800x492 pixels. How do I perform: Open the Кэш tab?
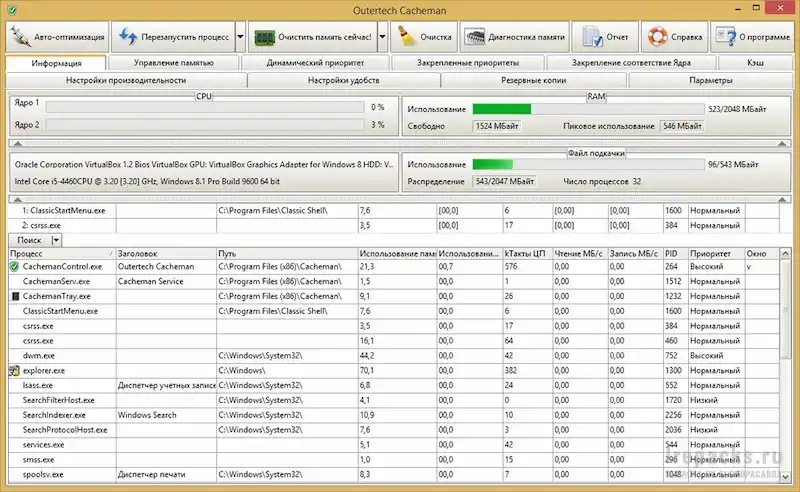click(755, 63)
